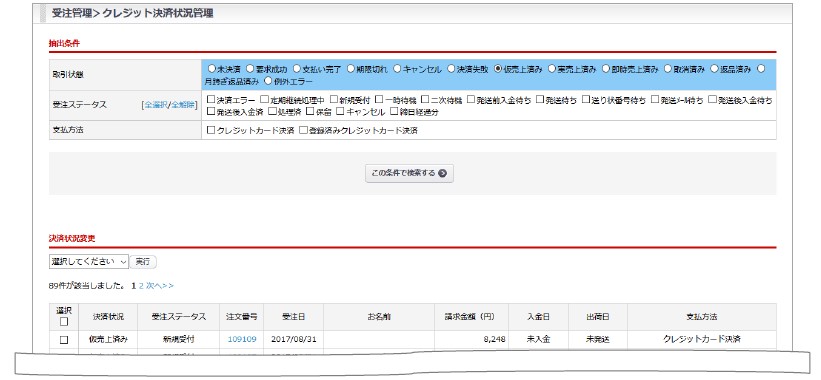
Task: Click the 出荷日 column header
Action: point(598,317)
